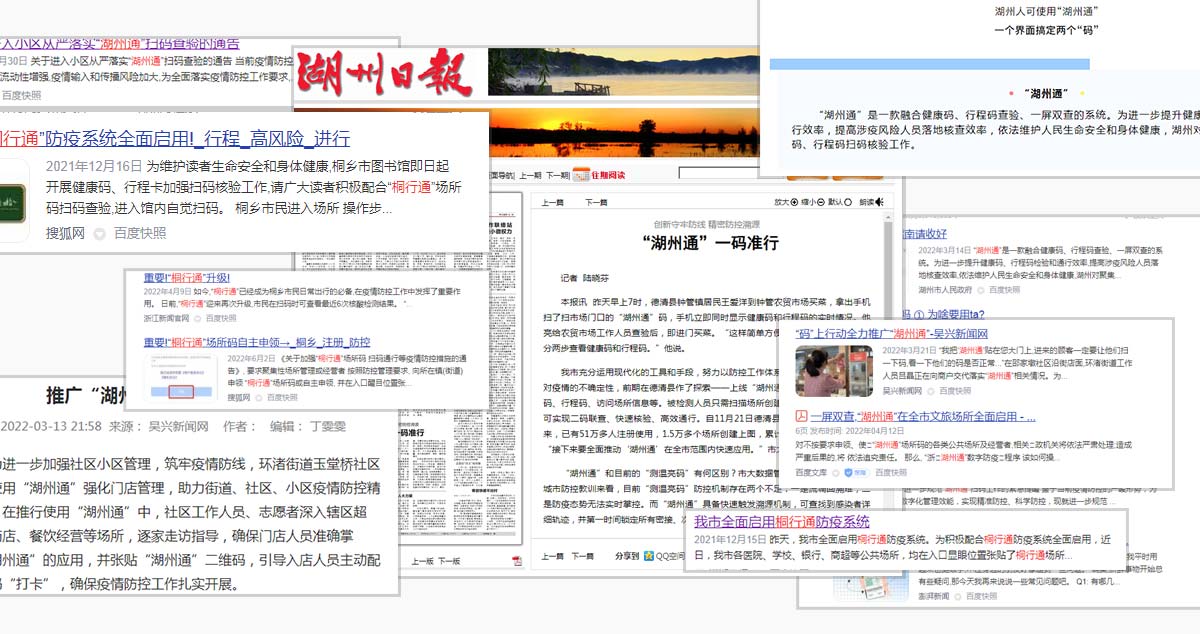Click 下一篇 above the article title
Screen dimensions: 1200x634
596,202
